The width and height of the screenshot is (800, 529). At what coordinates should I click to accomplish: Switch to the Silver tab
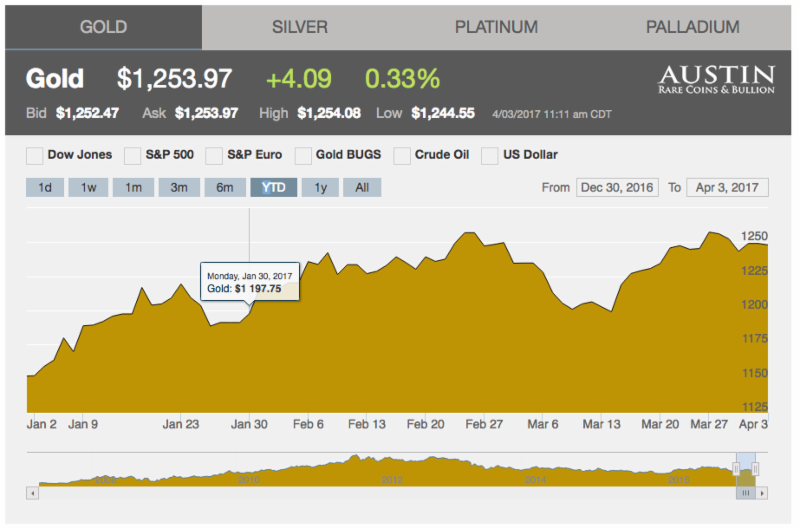pyautogui.click(x=300, y=27)
